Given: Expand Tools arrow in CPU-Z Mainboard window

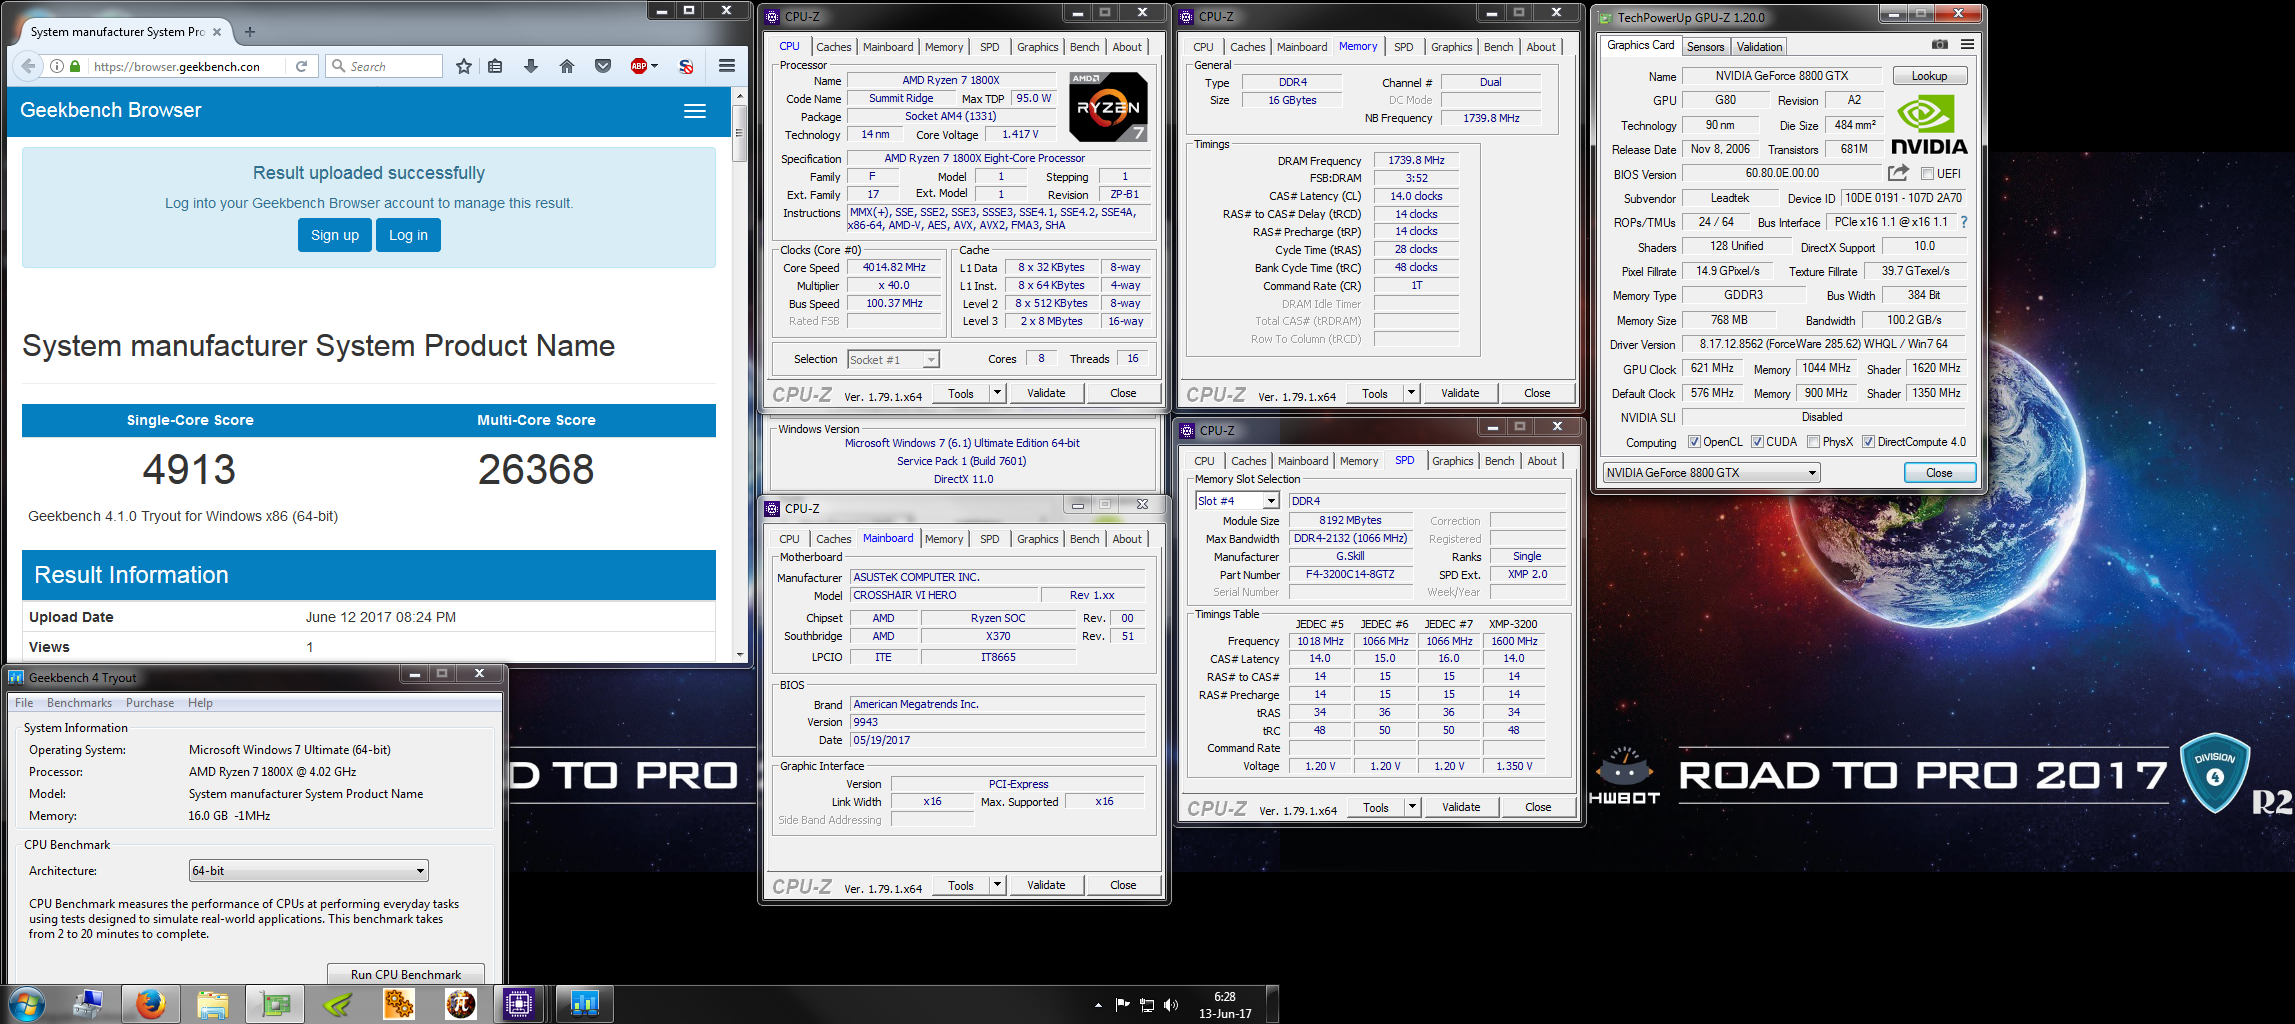Looking at the screenshot, I should tap(997, 885).
